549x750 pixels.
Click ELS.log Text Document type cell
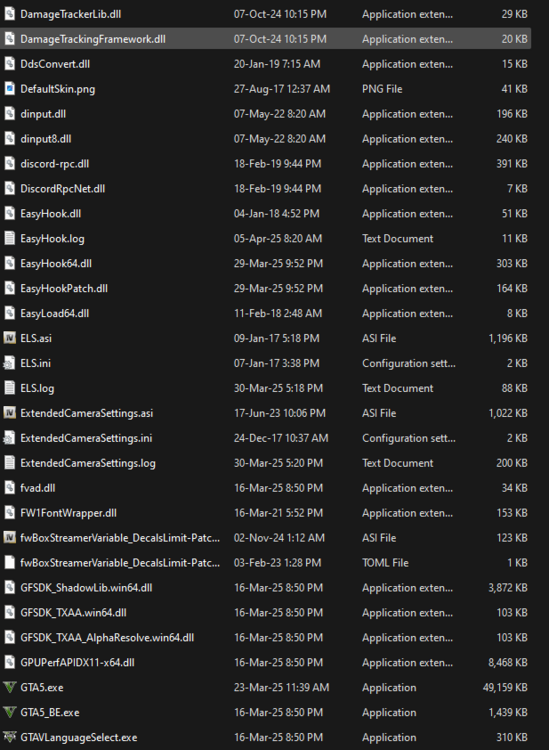(397, 388)
